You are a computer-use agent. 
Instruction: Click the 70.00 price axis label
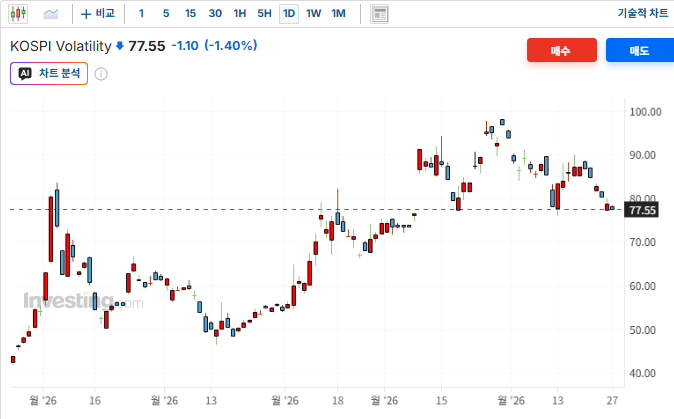643,242
